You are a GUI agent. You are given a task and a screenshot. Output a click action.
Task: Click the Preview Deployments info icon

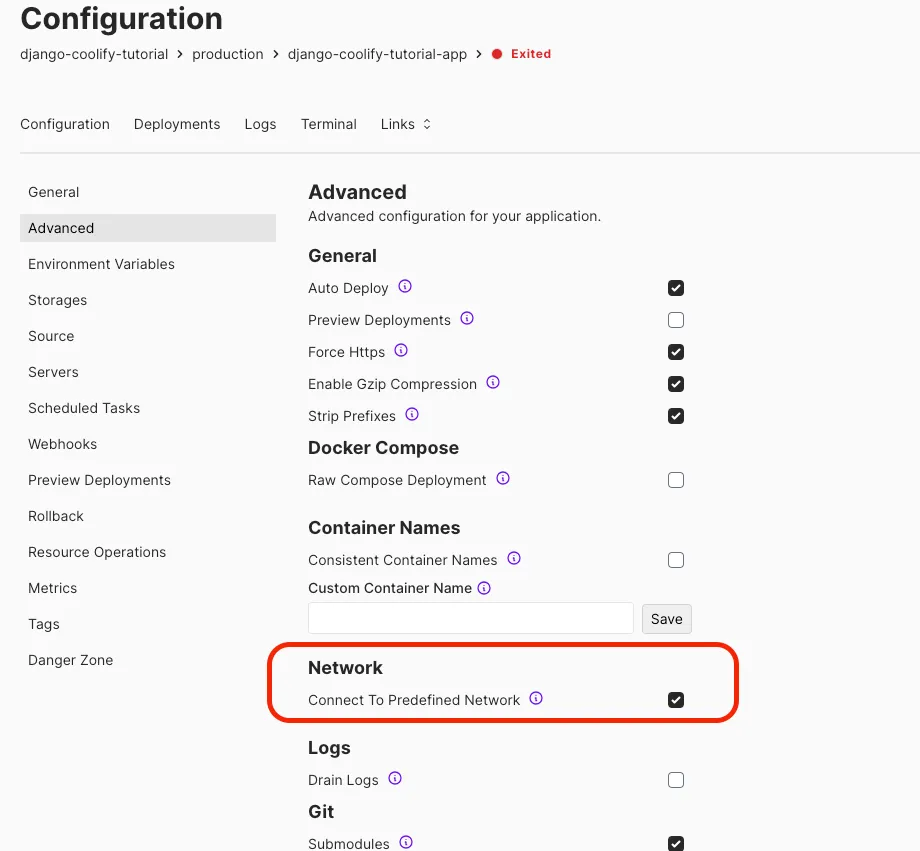(x=467, y=319)
